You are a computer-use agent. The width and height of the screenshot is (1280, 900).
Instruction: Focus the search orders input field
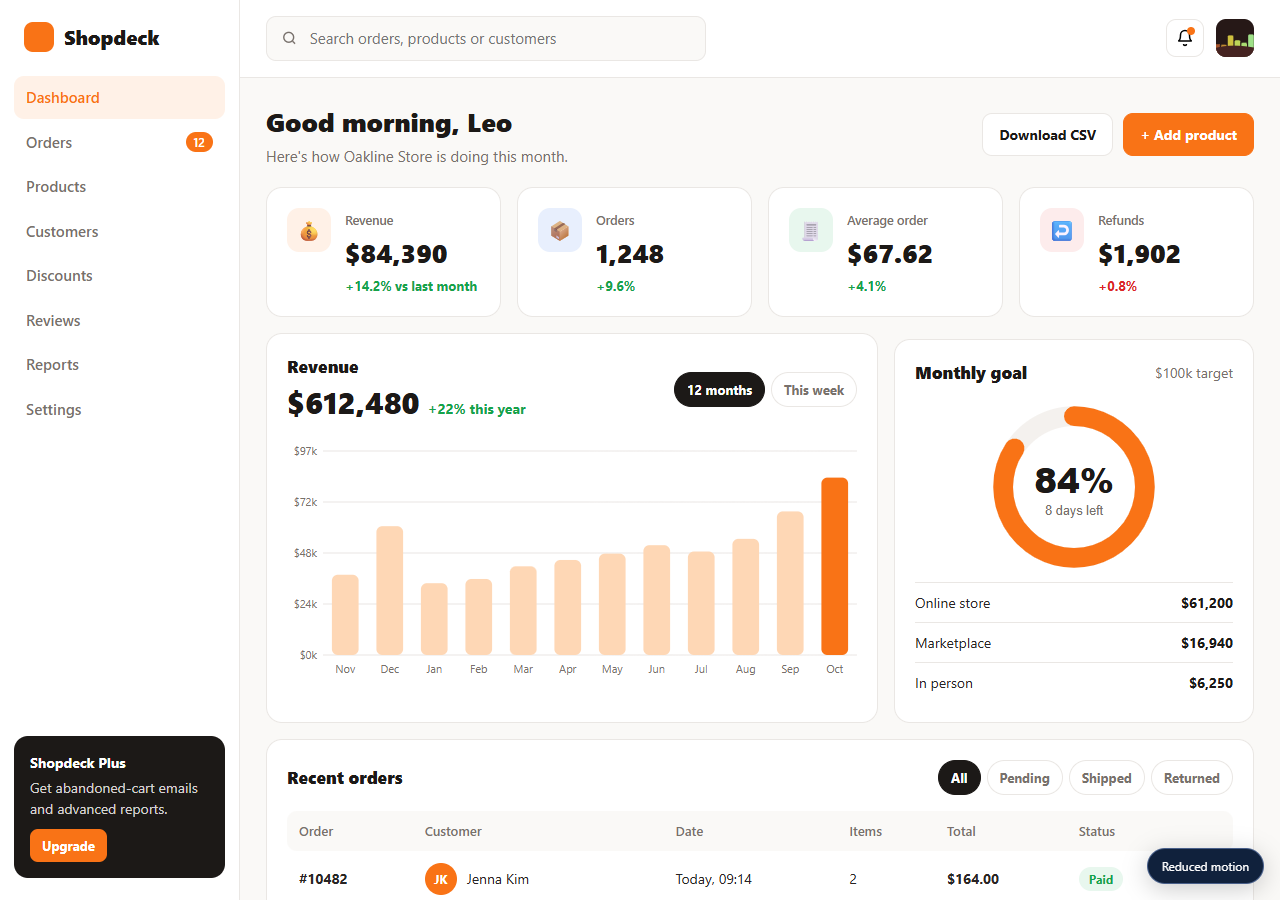tap(486, 39)
